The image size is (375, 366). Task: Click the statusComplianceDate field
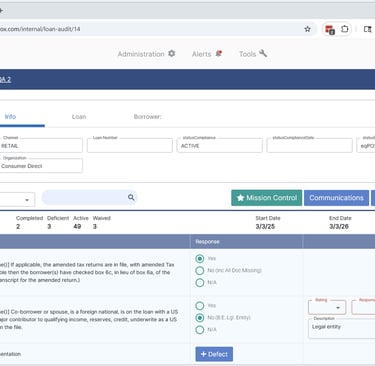pyautogui.click(x=309, y=146)
